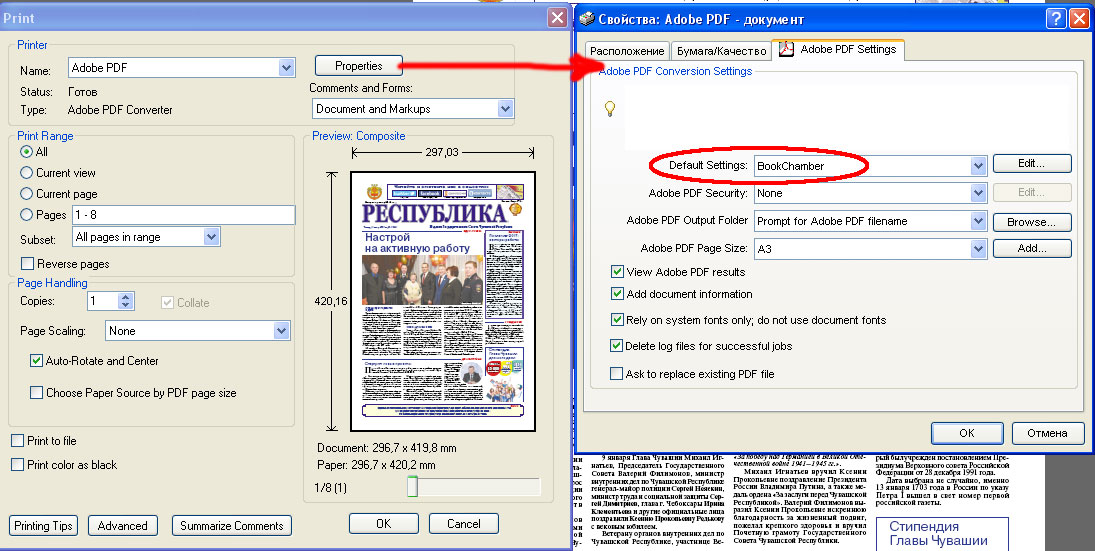Open Printing Tips
The image size is (1095, 551).
coord(43,526)
